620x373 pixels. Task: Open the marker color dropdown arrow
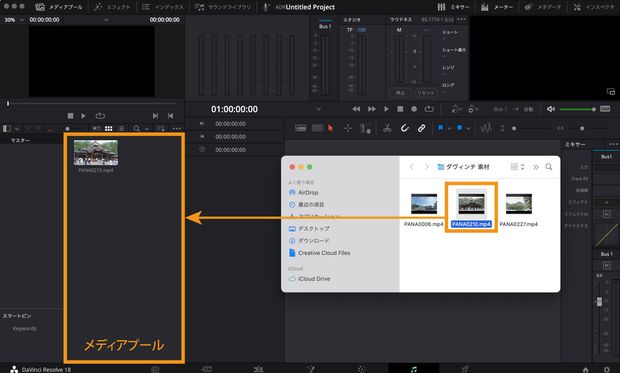coord(469,129)
